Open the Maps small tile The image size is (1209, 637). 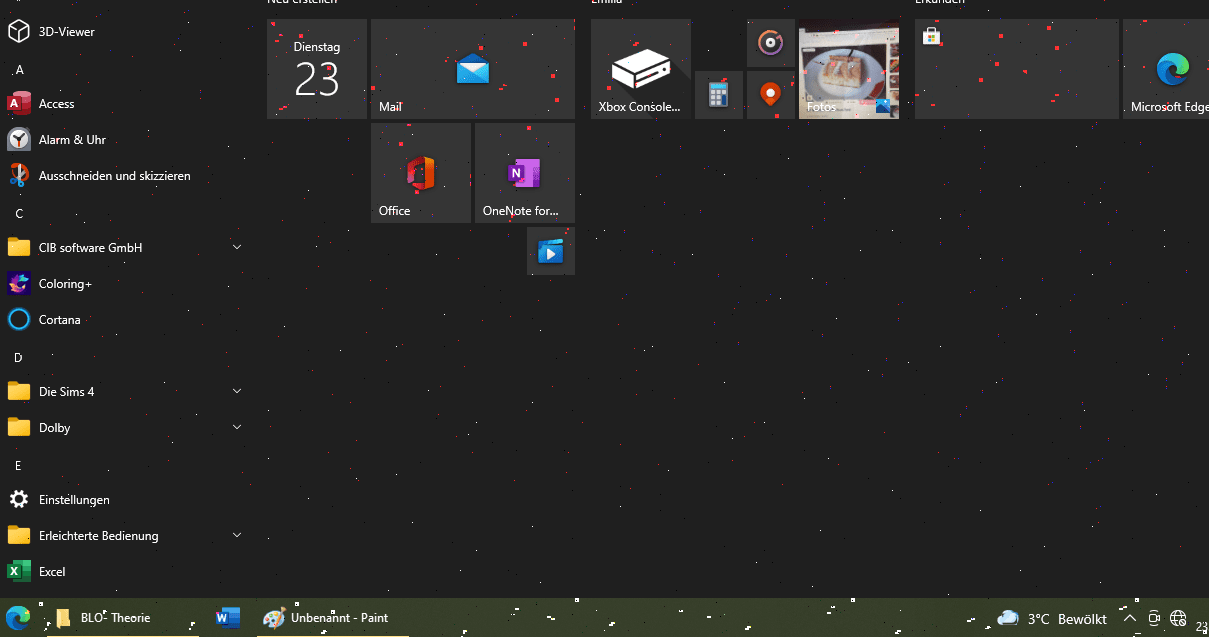pos(771,95)
